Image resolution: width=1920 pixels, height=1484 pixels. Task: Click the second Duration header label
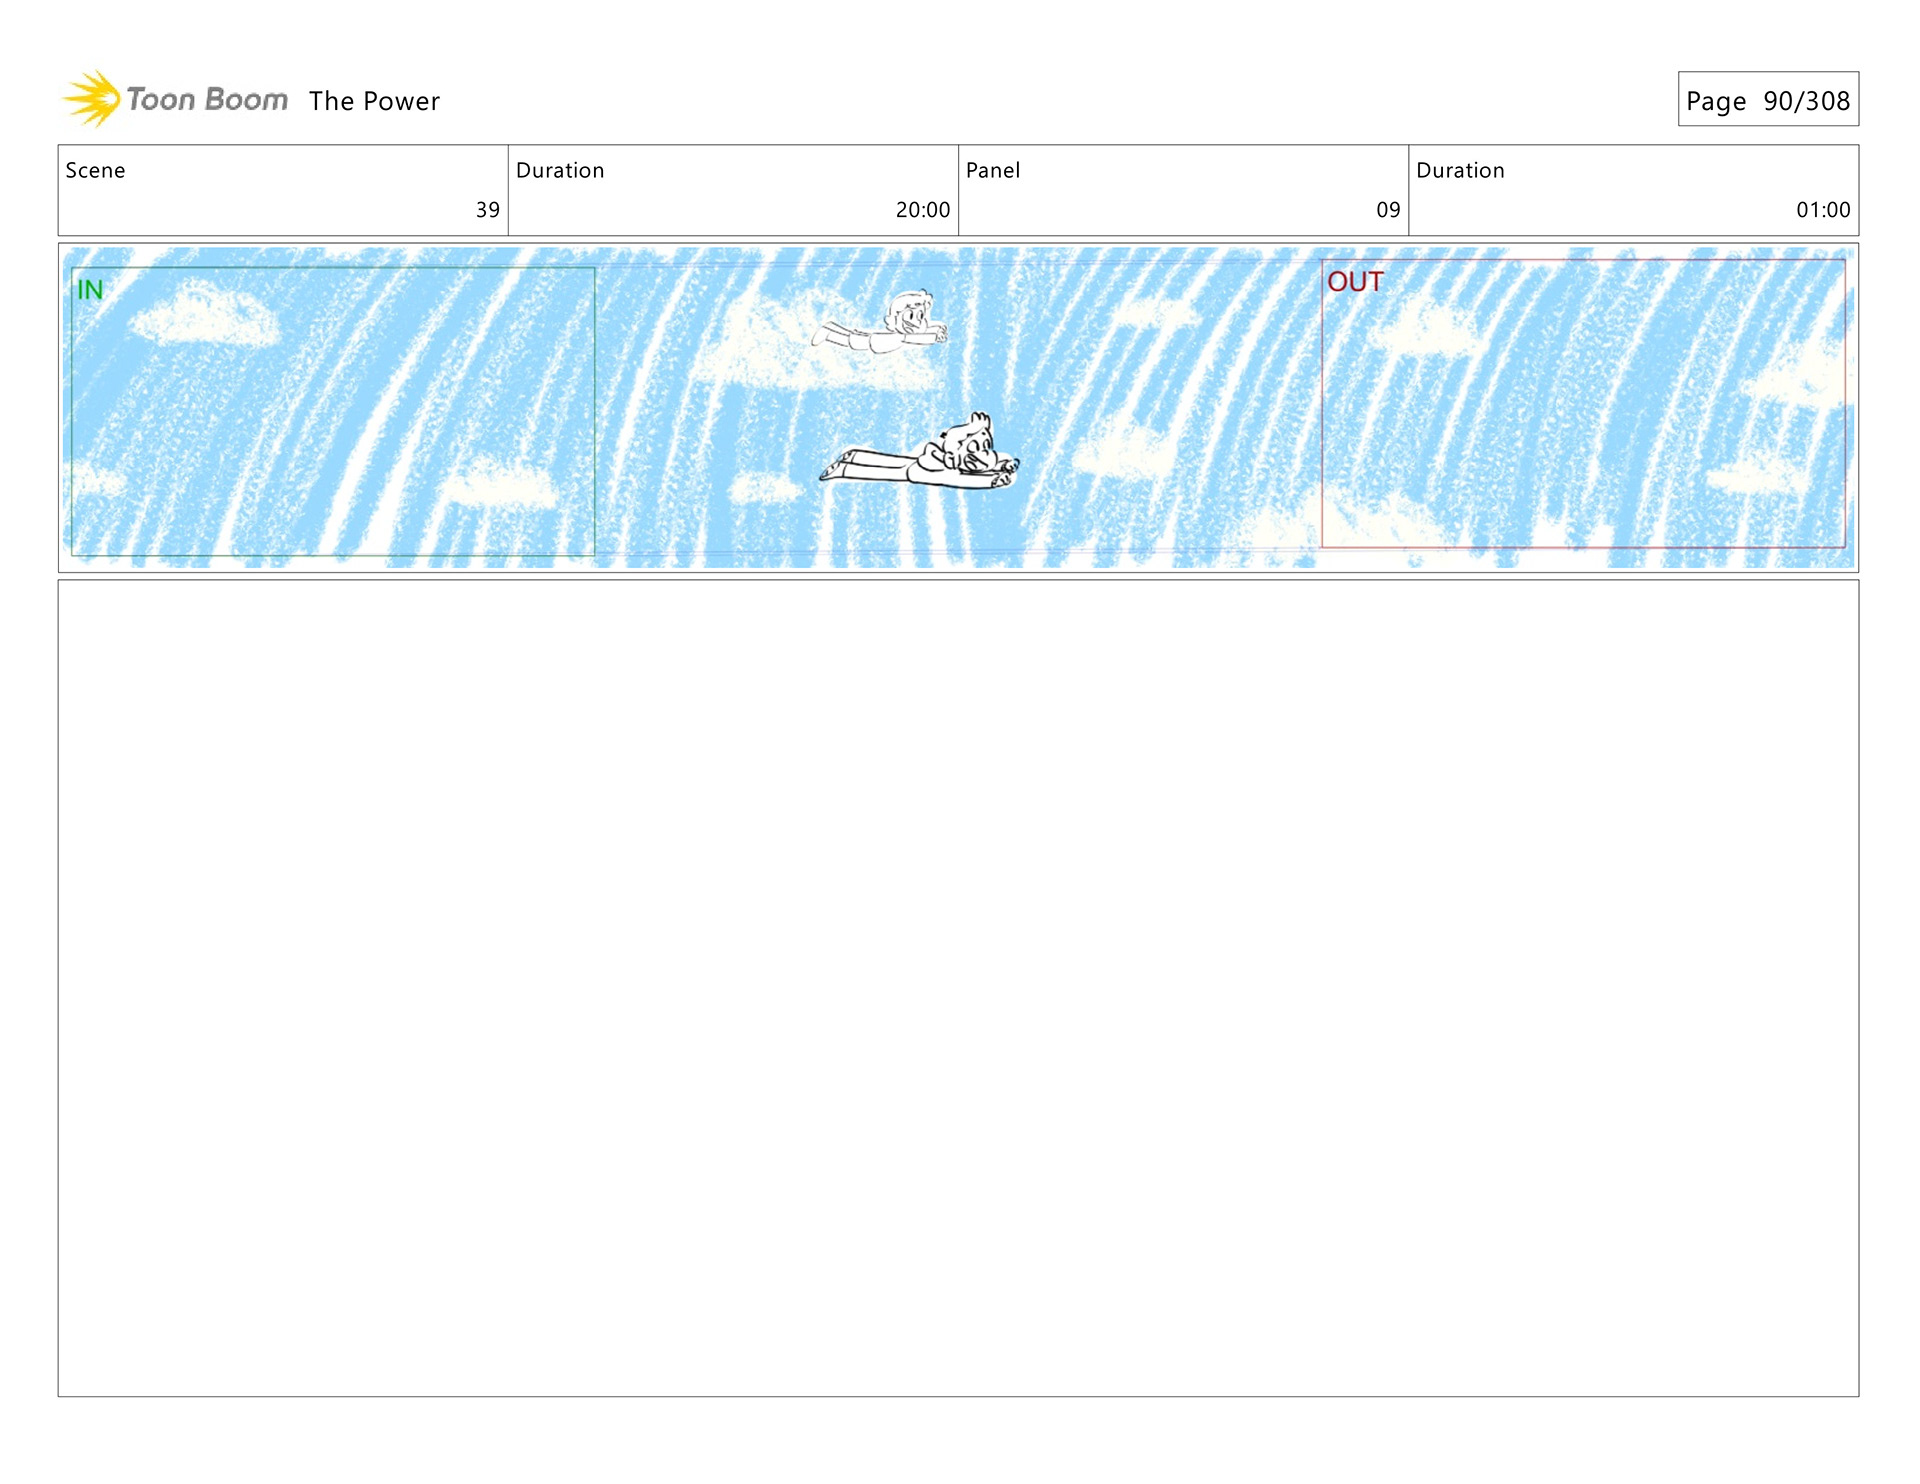point(1460,170)
